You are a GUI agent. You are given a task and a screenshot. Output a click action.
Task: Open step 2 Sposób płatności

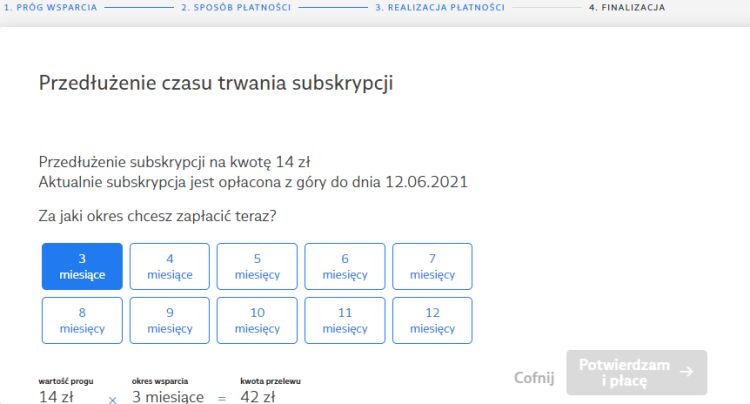[x=235, y=7]
